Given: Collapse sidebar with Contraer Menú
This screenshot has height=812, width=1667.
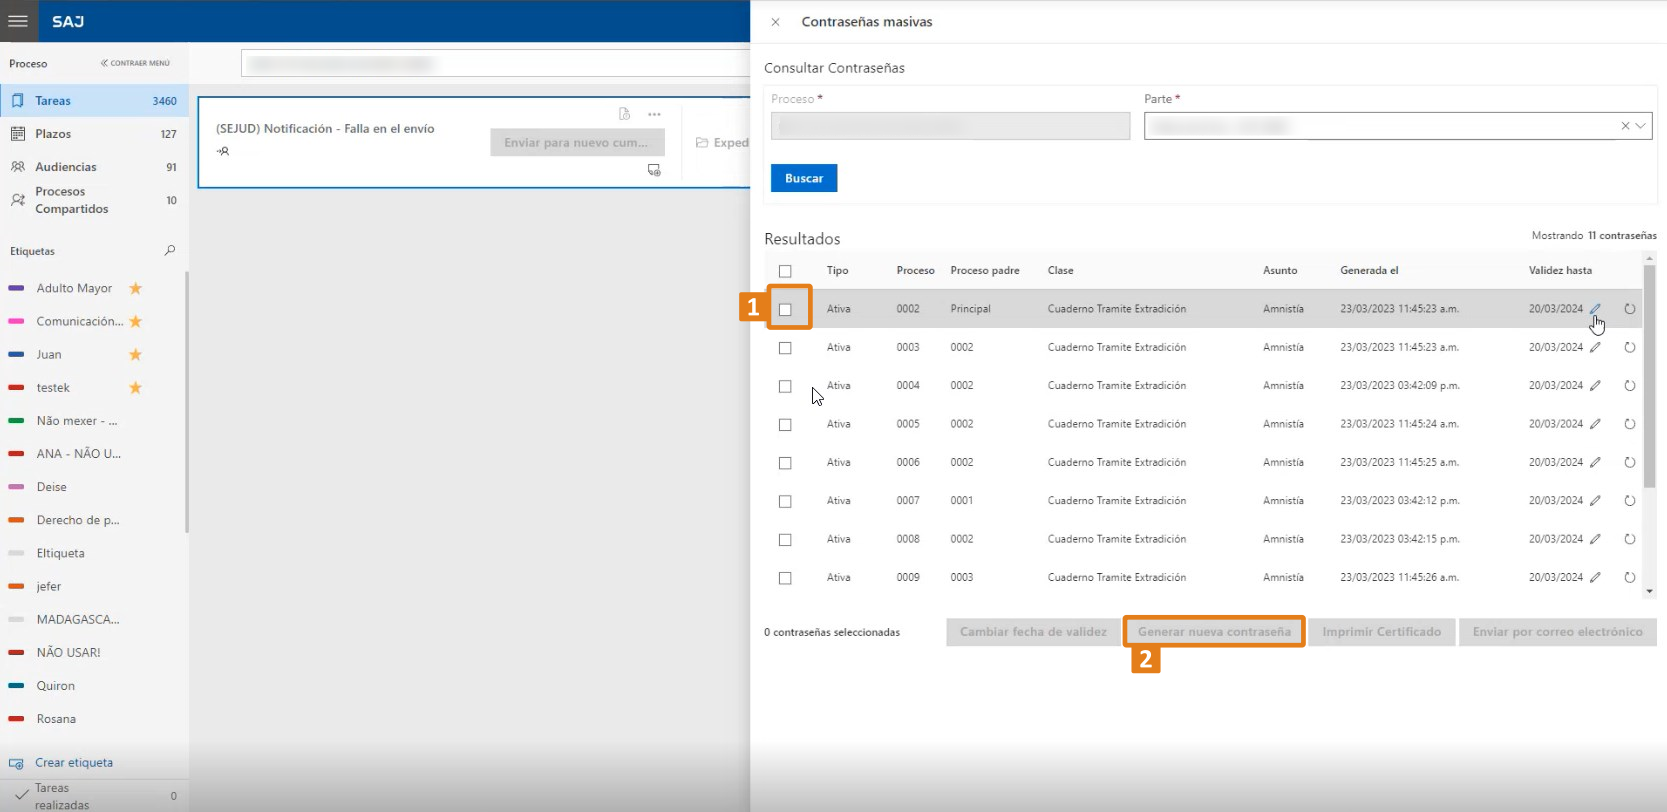Looking at the screenshot, I should [135, 63].
